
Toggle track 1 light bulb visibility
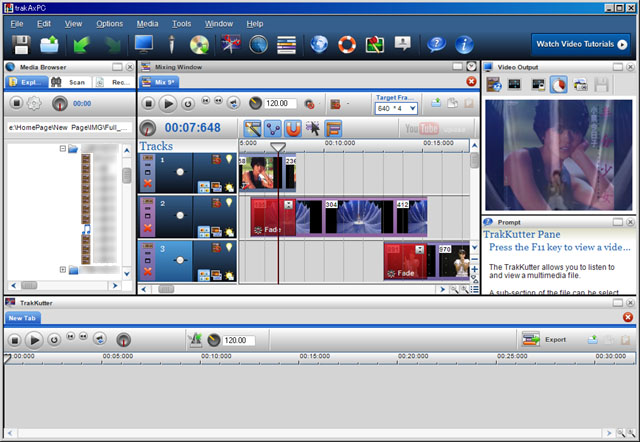(229, 159)
